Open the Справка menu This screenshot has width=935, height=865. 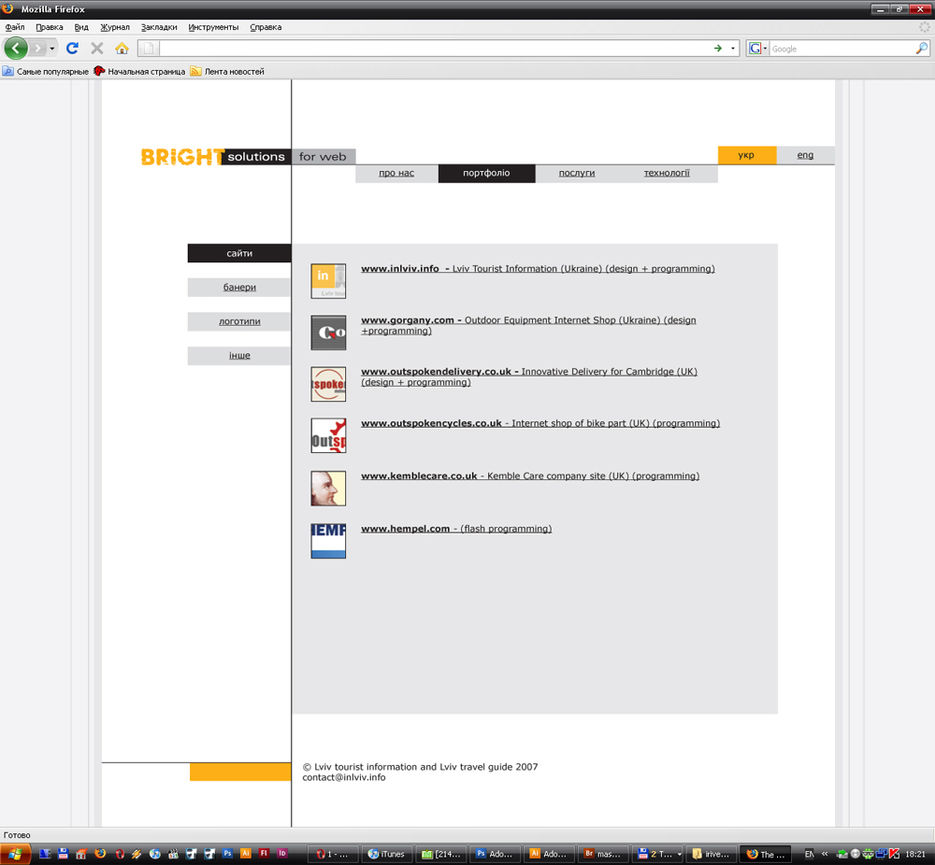pyautogui.click(x=265, y=27)
